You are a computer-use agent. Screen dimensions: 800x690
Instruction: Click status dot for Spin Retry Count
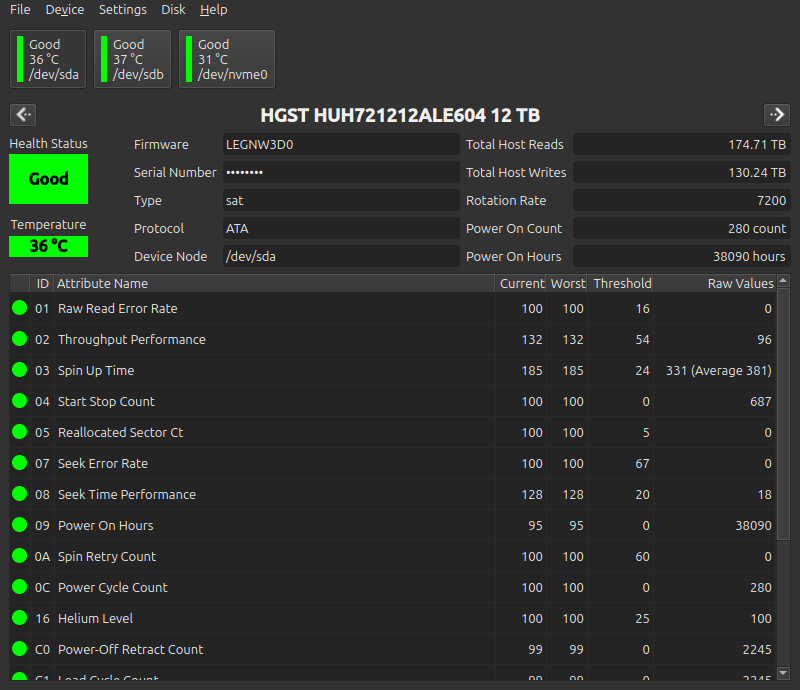coord(19,556)
